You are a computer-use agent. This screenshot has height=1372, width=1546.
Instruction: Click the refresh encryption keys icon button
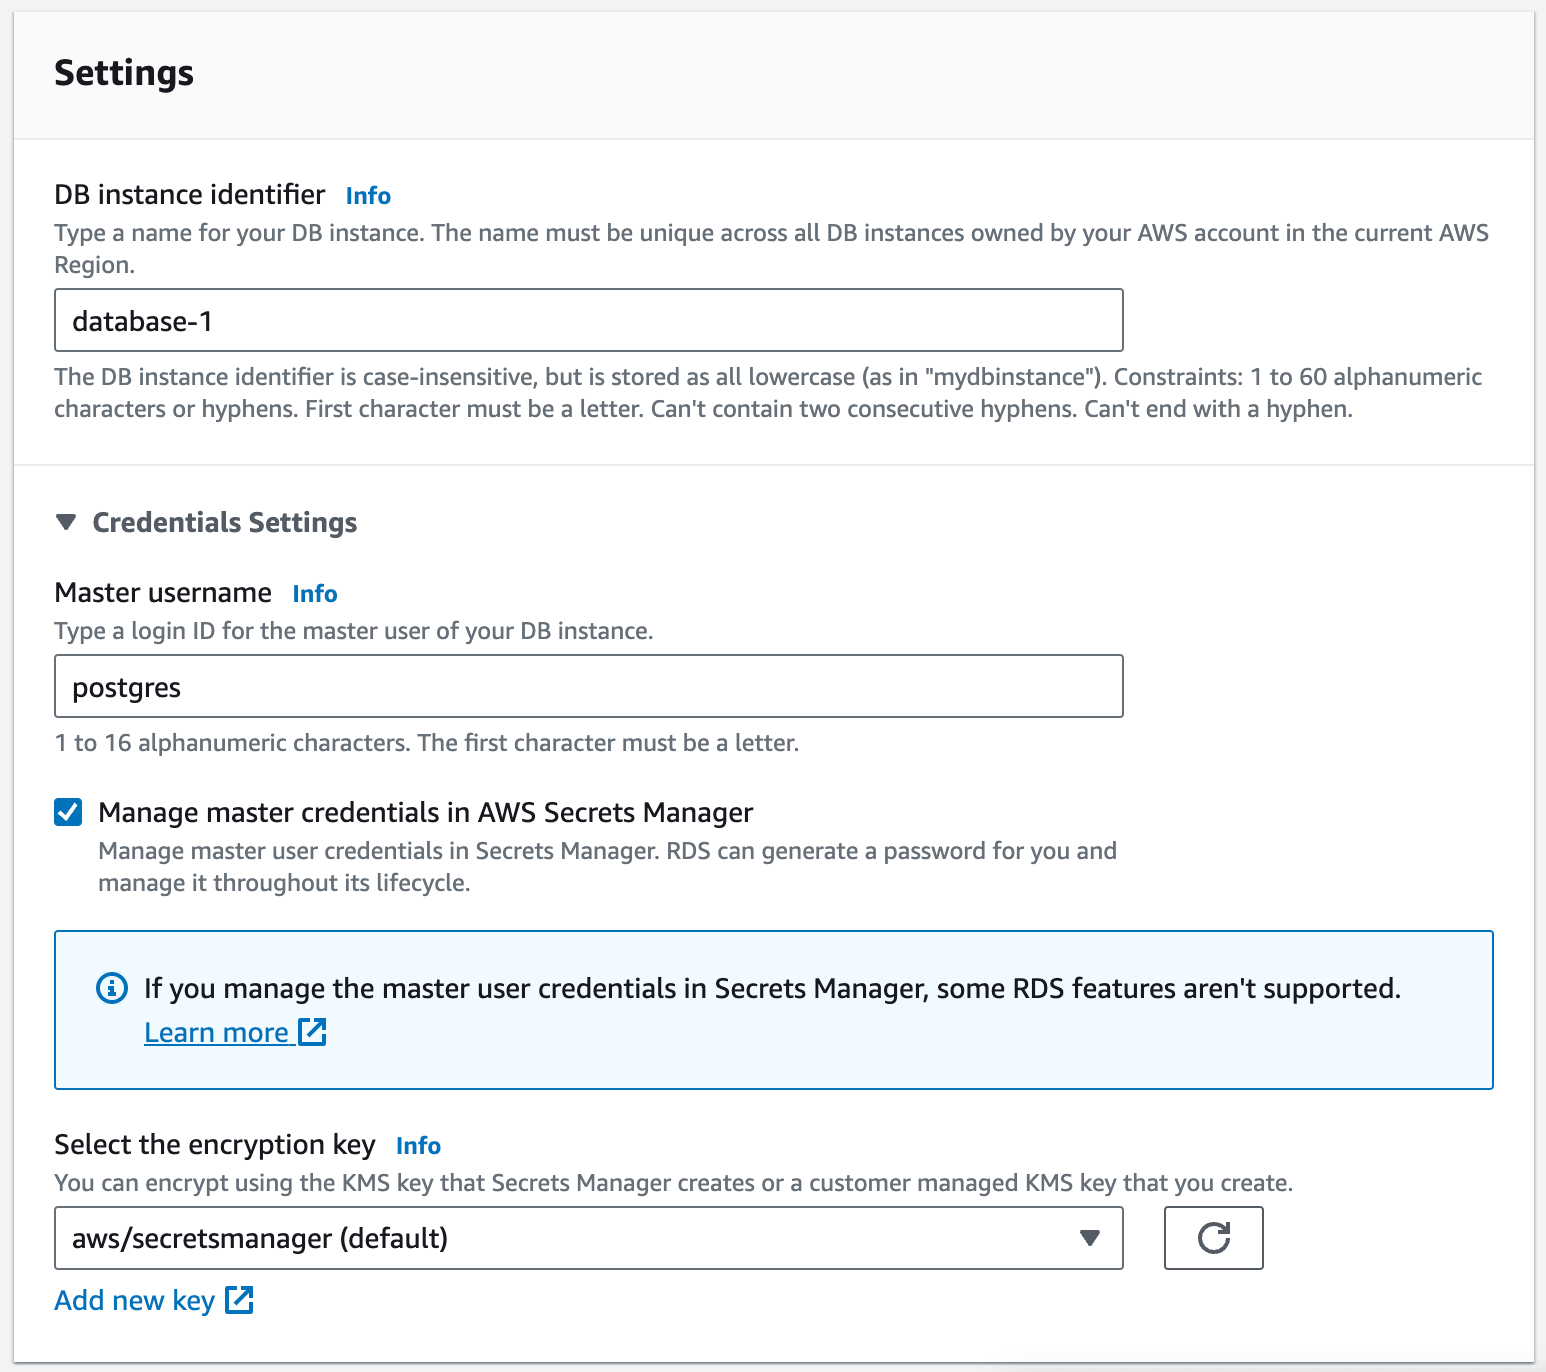1213,1238
